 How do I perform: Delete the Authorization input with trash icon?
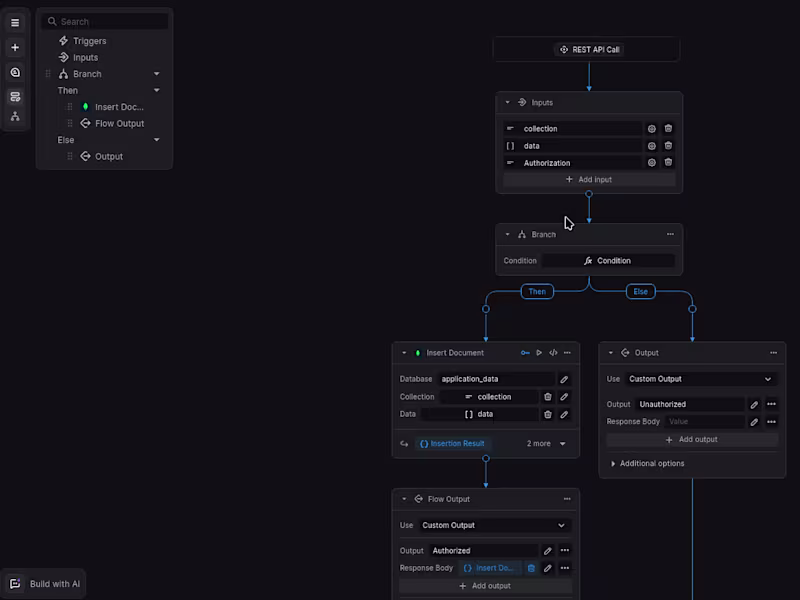[668, 162]
